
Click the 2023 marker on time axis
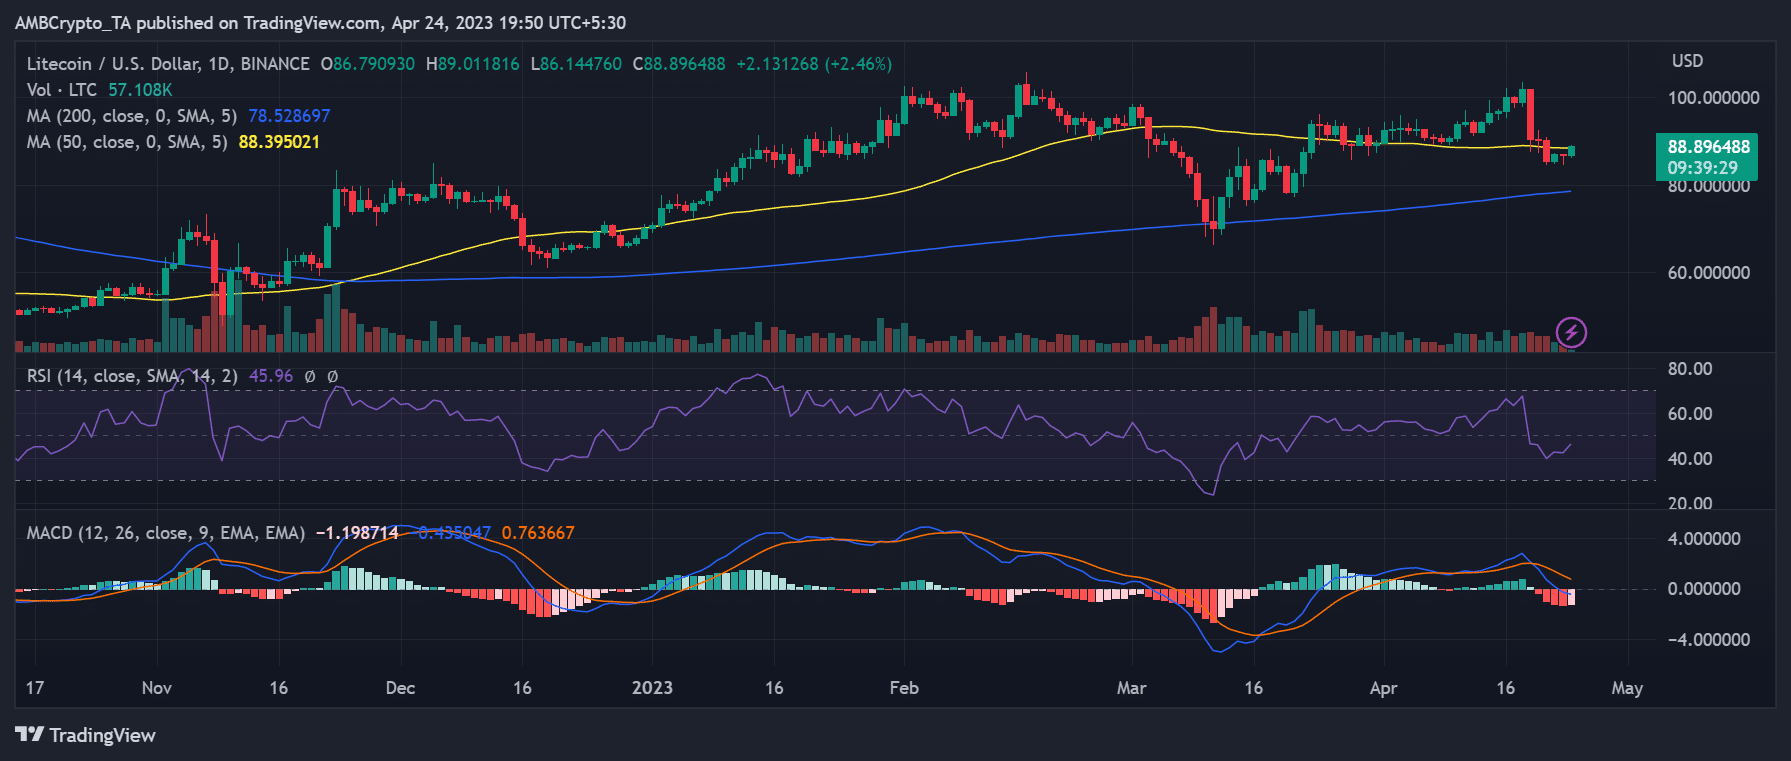point(652,688)
